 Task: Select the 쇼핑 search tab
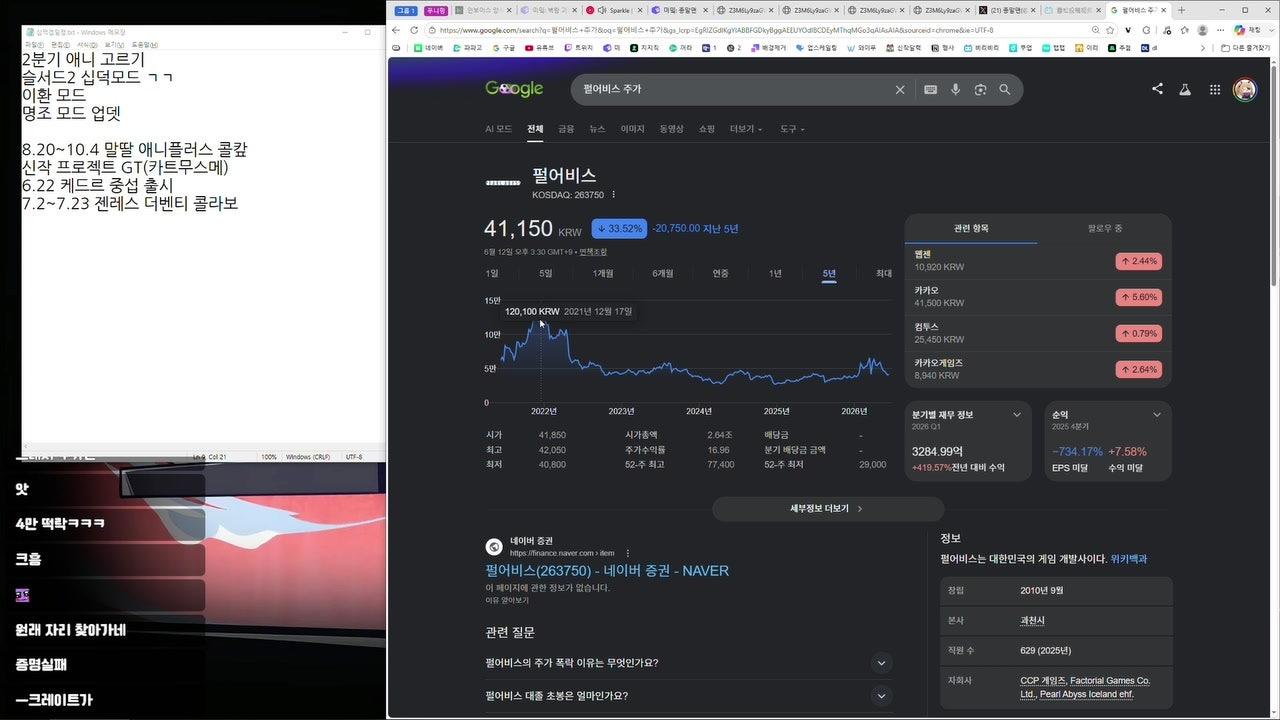pos(706,129)
